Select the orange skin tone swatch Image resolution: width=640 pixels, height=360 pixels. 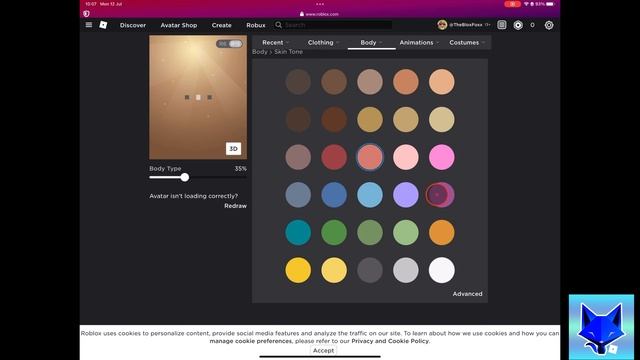pos(442,233)
